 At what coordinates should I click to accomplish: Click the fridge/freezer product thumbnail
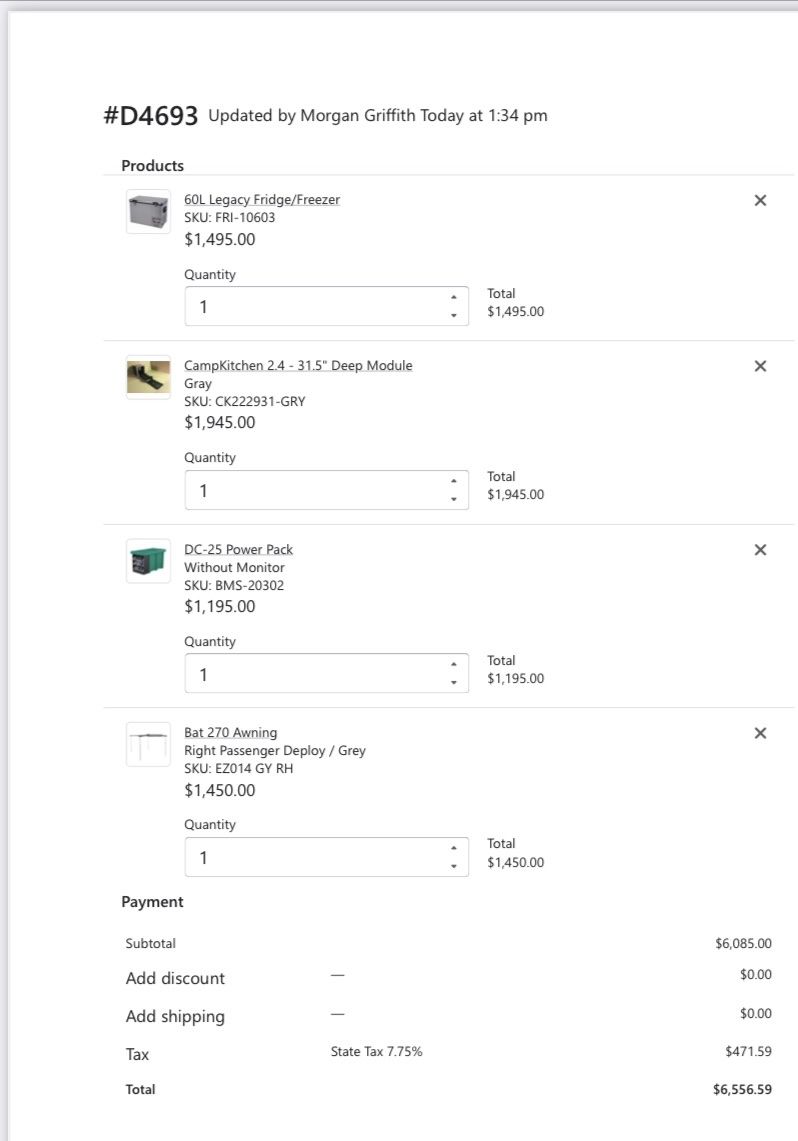click(148, 212)
